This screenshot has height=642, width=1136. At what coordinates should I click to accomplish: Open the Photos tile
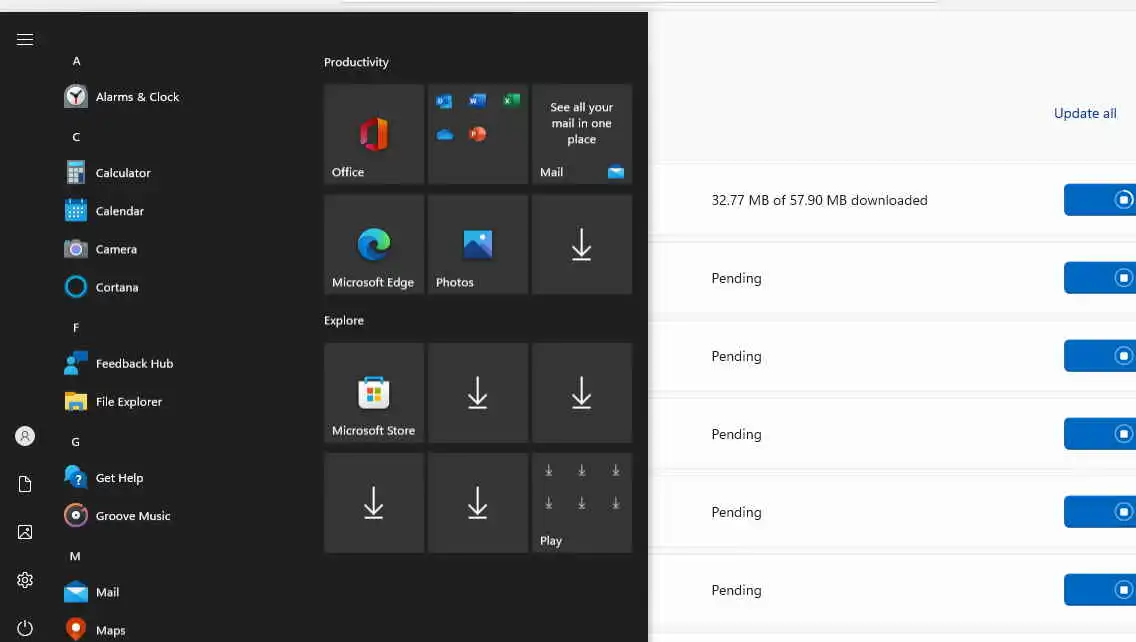tap(477, 244)
